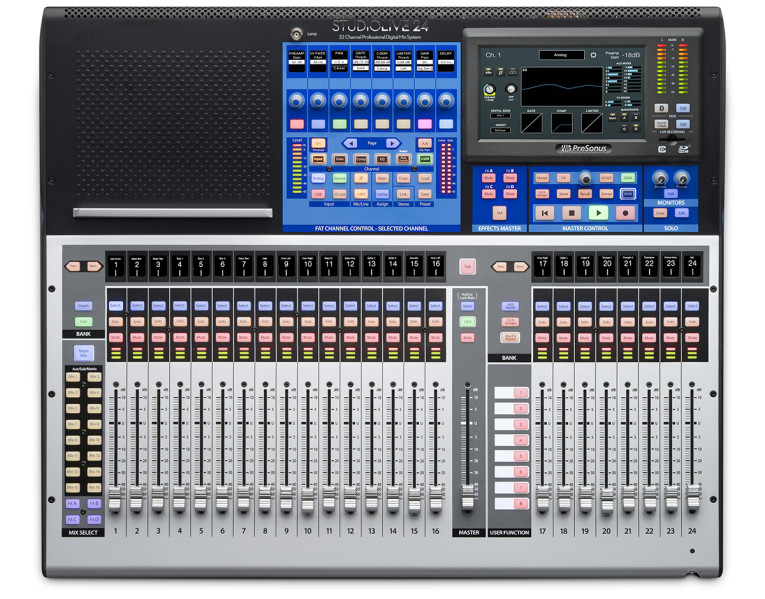Solo channel 5

coord(201,322)
